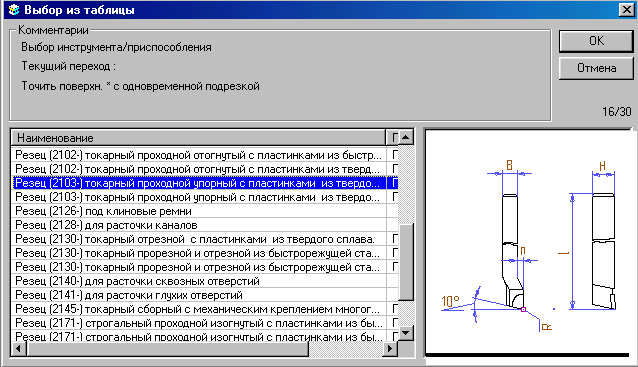Select Резец (2102-) отогнутый из быстр... row
Image resolution: width=638 pixels, height=367 pixels.
(x=205, y=155)
